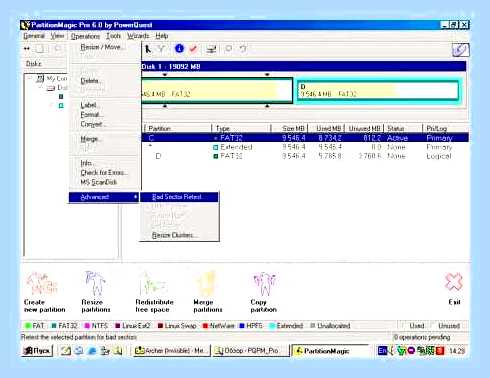The height and width of the screenshot is (378, 490).
Task: Select the Extended partition table row
Action: click(305, 147)
